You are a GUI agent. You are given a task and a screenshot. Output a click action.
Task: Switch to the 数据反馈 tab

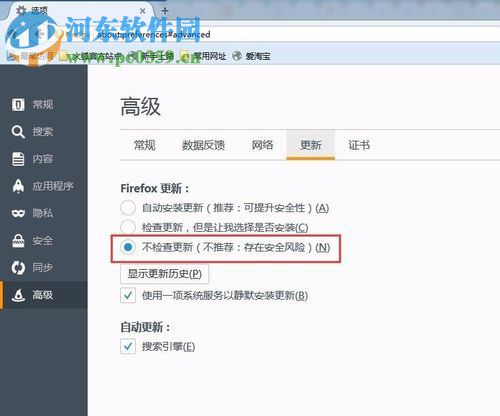coord(203,145)
